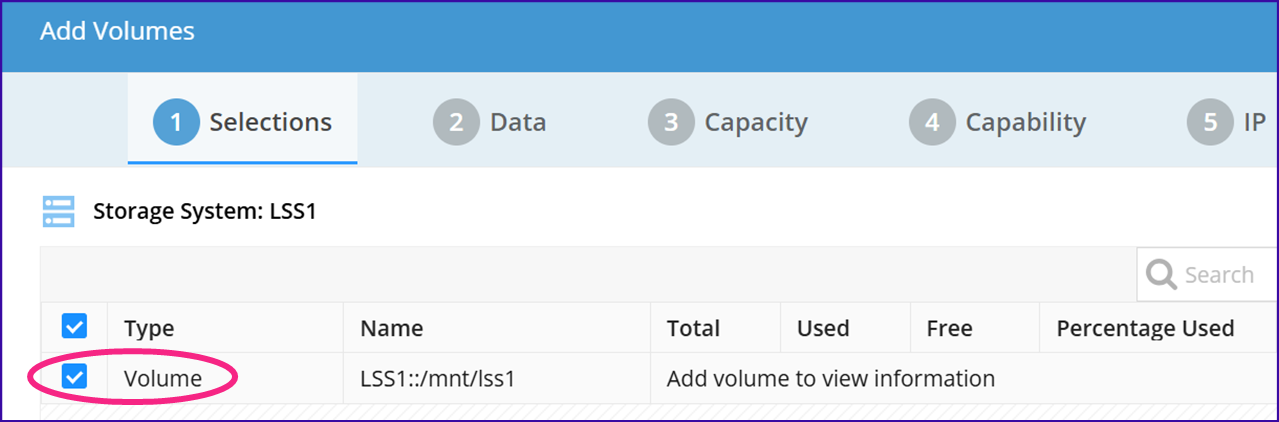1279x422 pixels.
Task: Click the Storage System LSS1 server icon
Action: pos(59,211)
